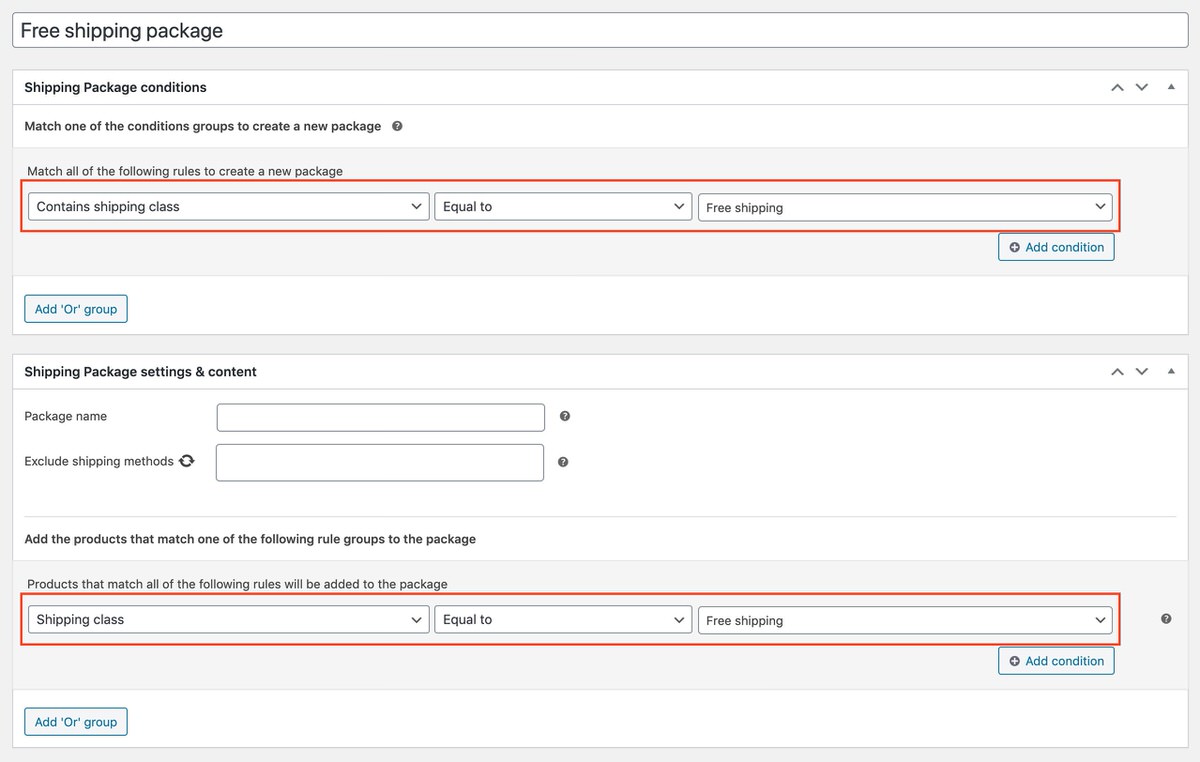Open the Shipping class dropdown in product rules
1200x762 pixels.
(x=227, y=619)
